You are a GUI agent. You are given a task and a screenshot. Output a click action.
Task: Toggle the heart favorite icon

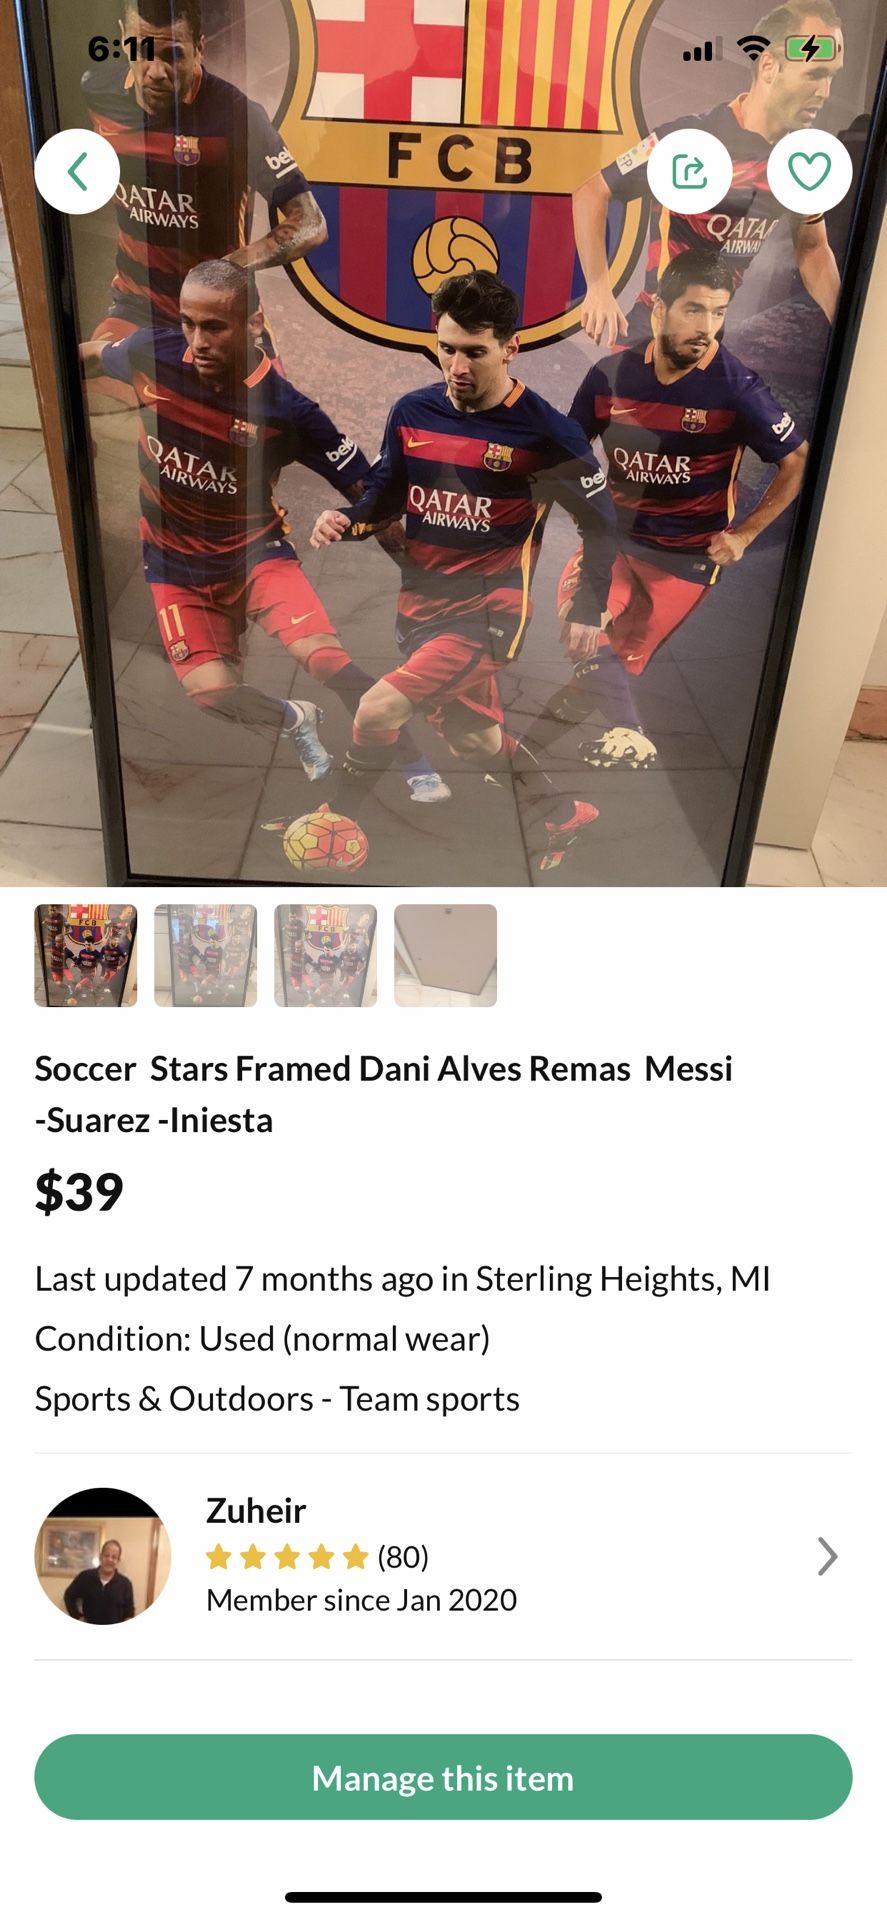(x=809, y=172)
